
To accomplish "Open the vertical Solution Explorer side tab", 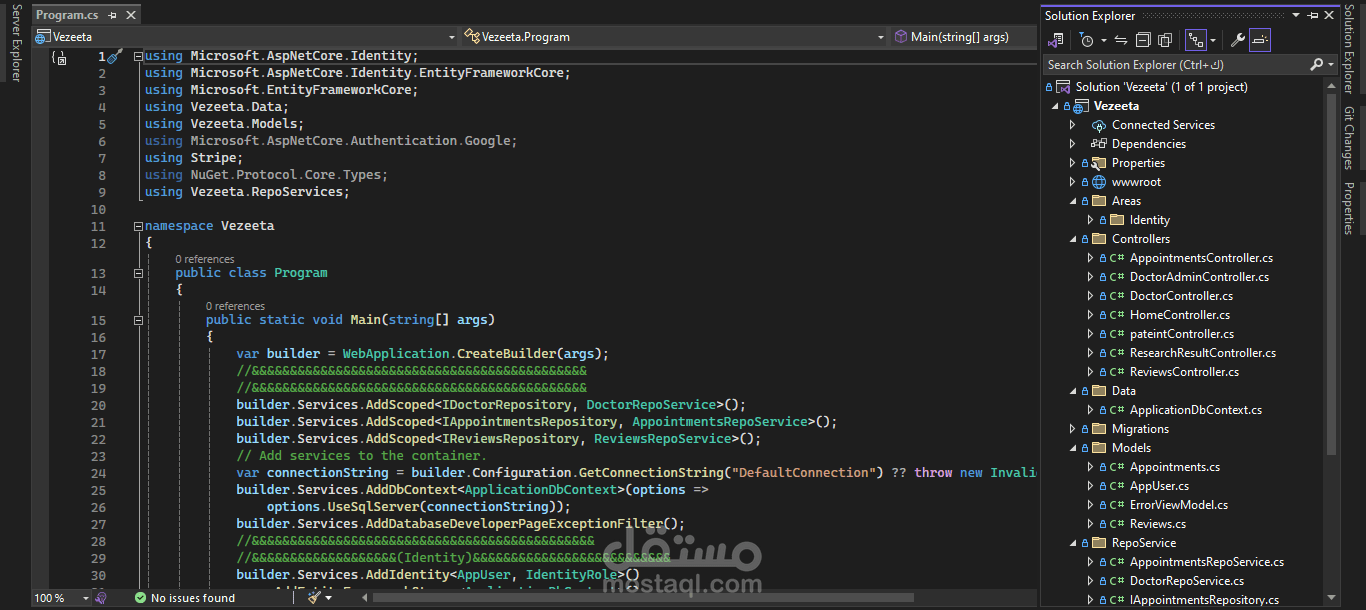I will 1349,49.
